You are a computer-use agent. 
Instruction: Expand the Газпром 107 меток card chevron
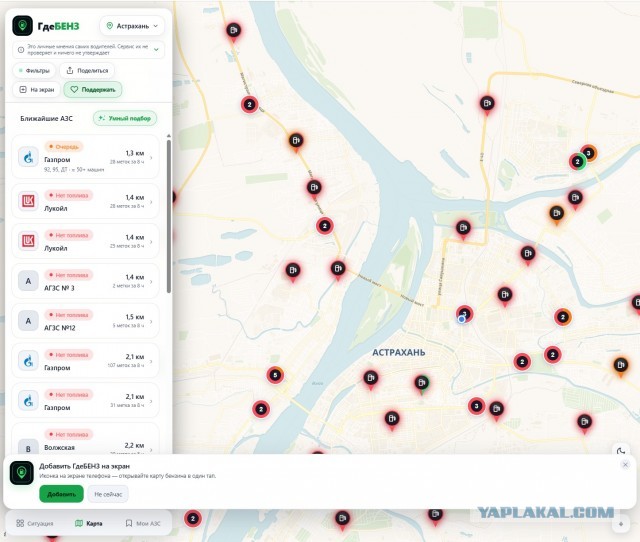[151, 362]
